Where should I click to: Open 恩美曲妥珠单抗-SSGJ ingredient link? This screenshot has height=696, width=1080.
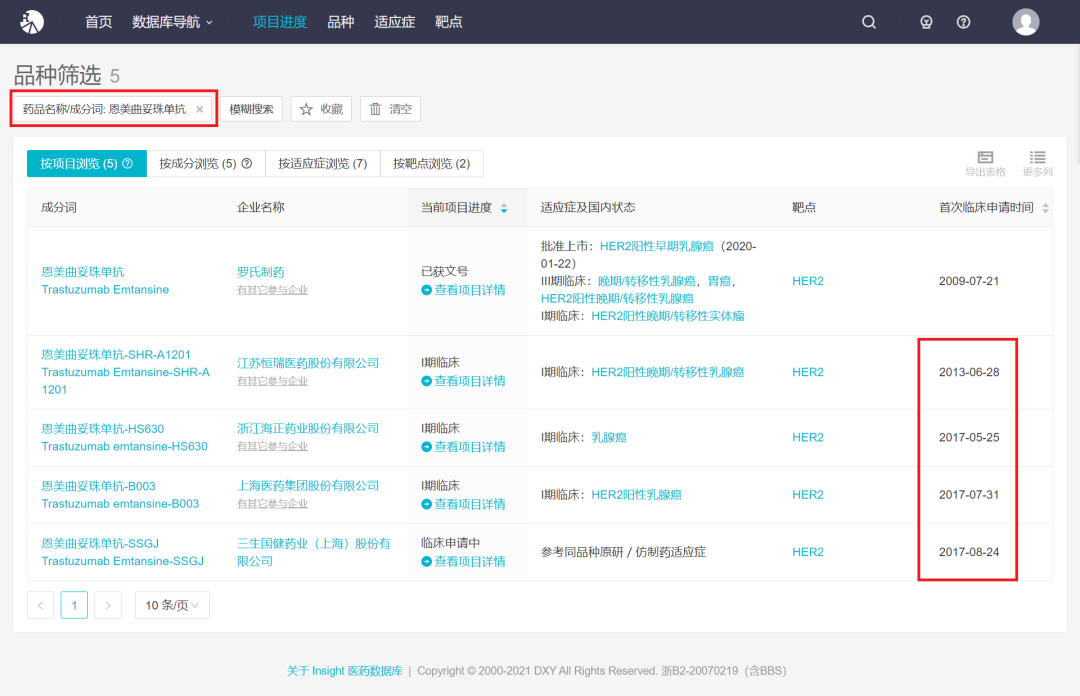(123, 552)
